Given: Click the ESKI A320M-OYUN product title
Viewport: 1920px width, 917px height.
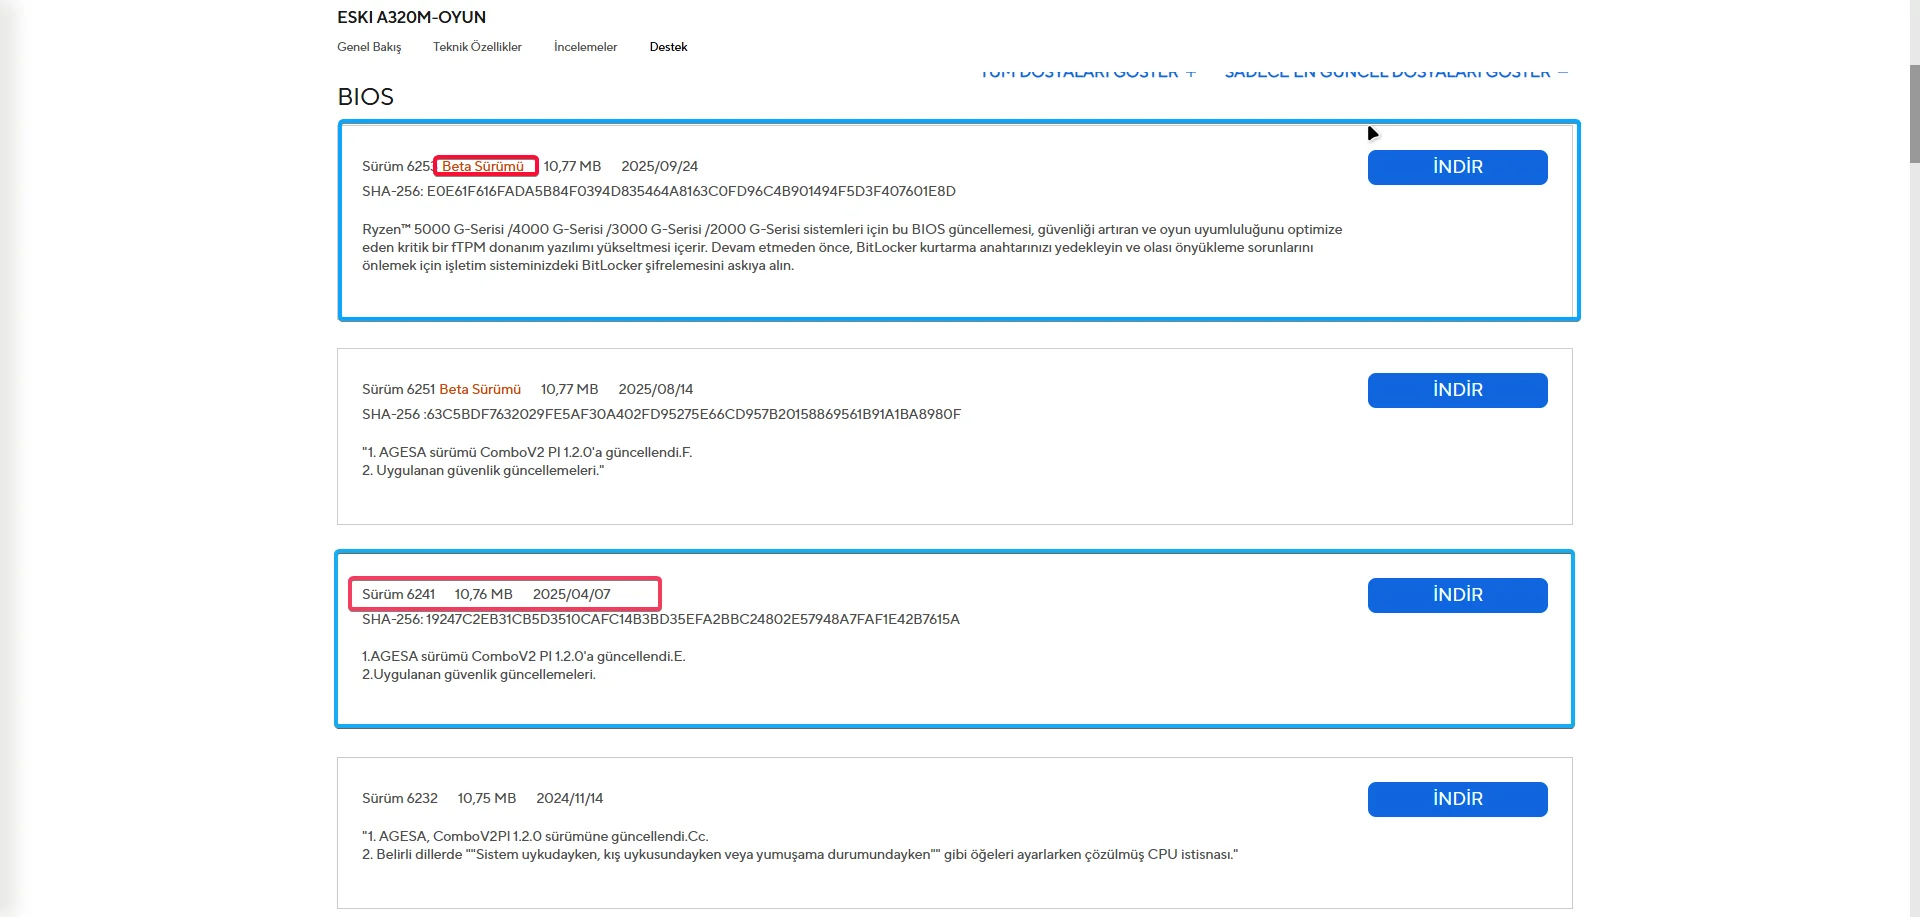Looking at the screenshot, I should [412, 17].
